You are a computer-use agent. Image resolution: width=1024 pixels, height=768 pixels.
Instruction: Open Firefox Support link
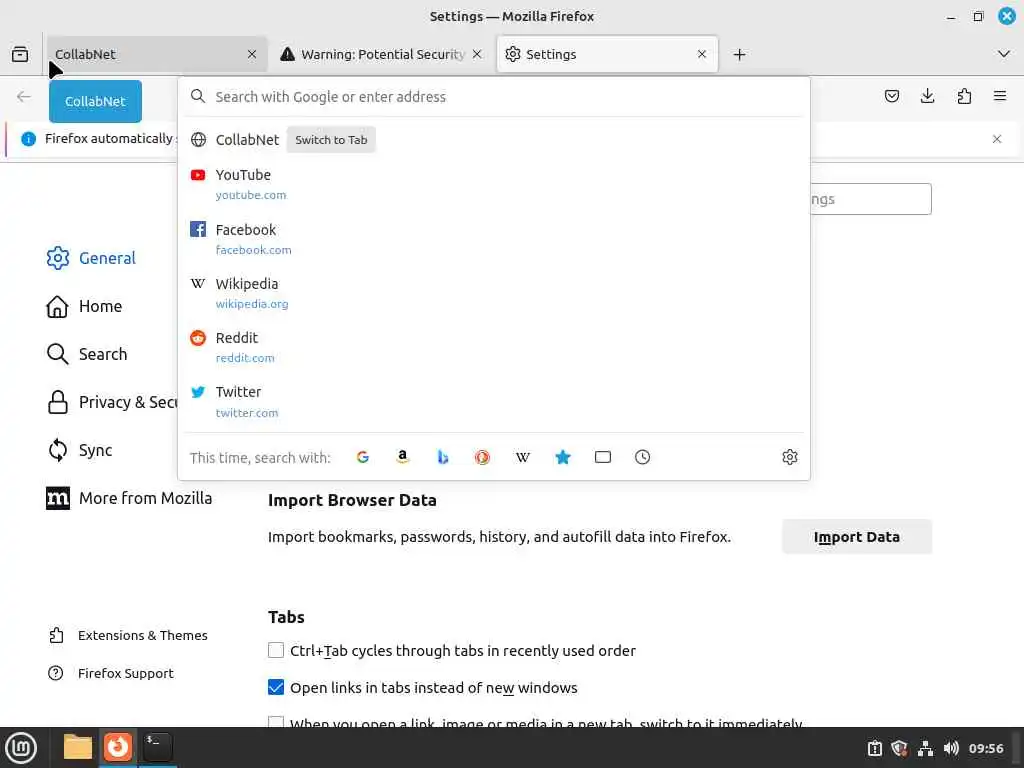[x=111, y=673]
